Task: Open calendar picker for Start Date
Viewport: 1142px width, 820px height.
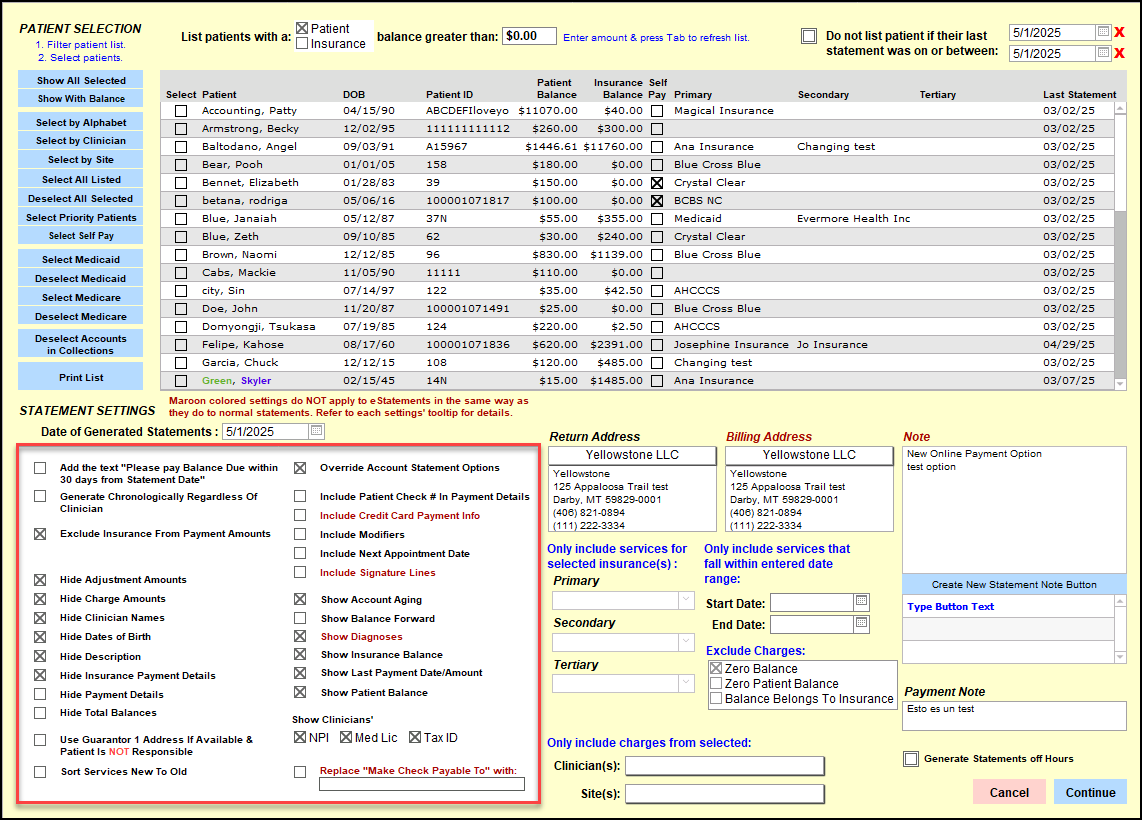Action: point(861,601)
